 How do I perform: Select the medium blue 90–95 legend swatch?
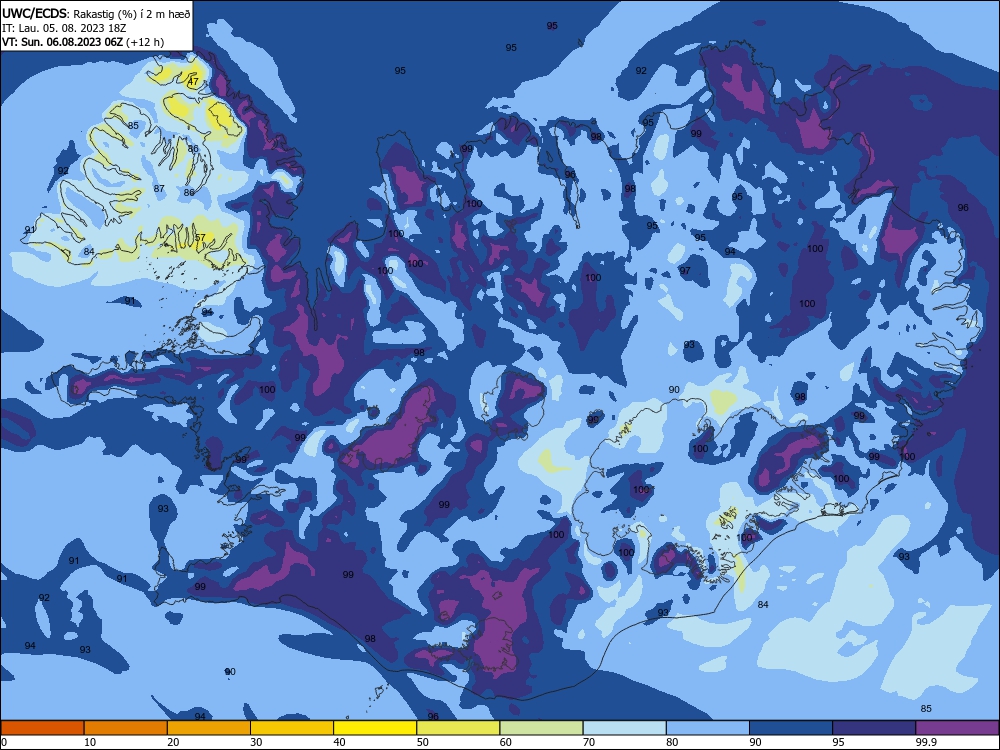pyautogui.click(x=791, y=728)
